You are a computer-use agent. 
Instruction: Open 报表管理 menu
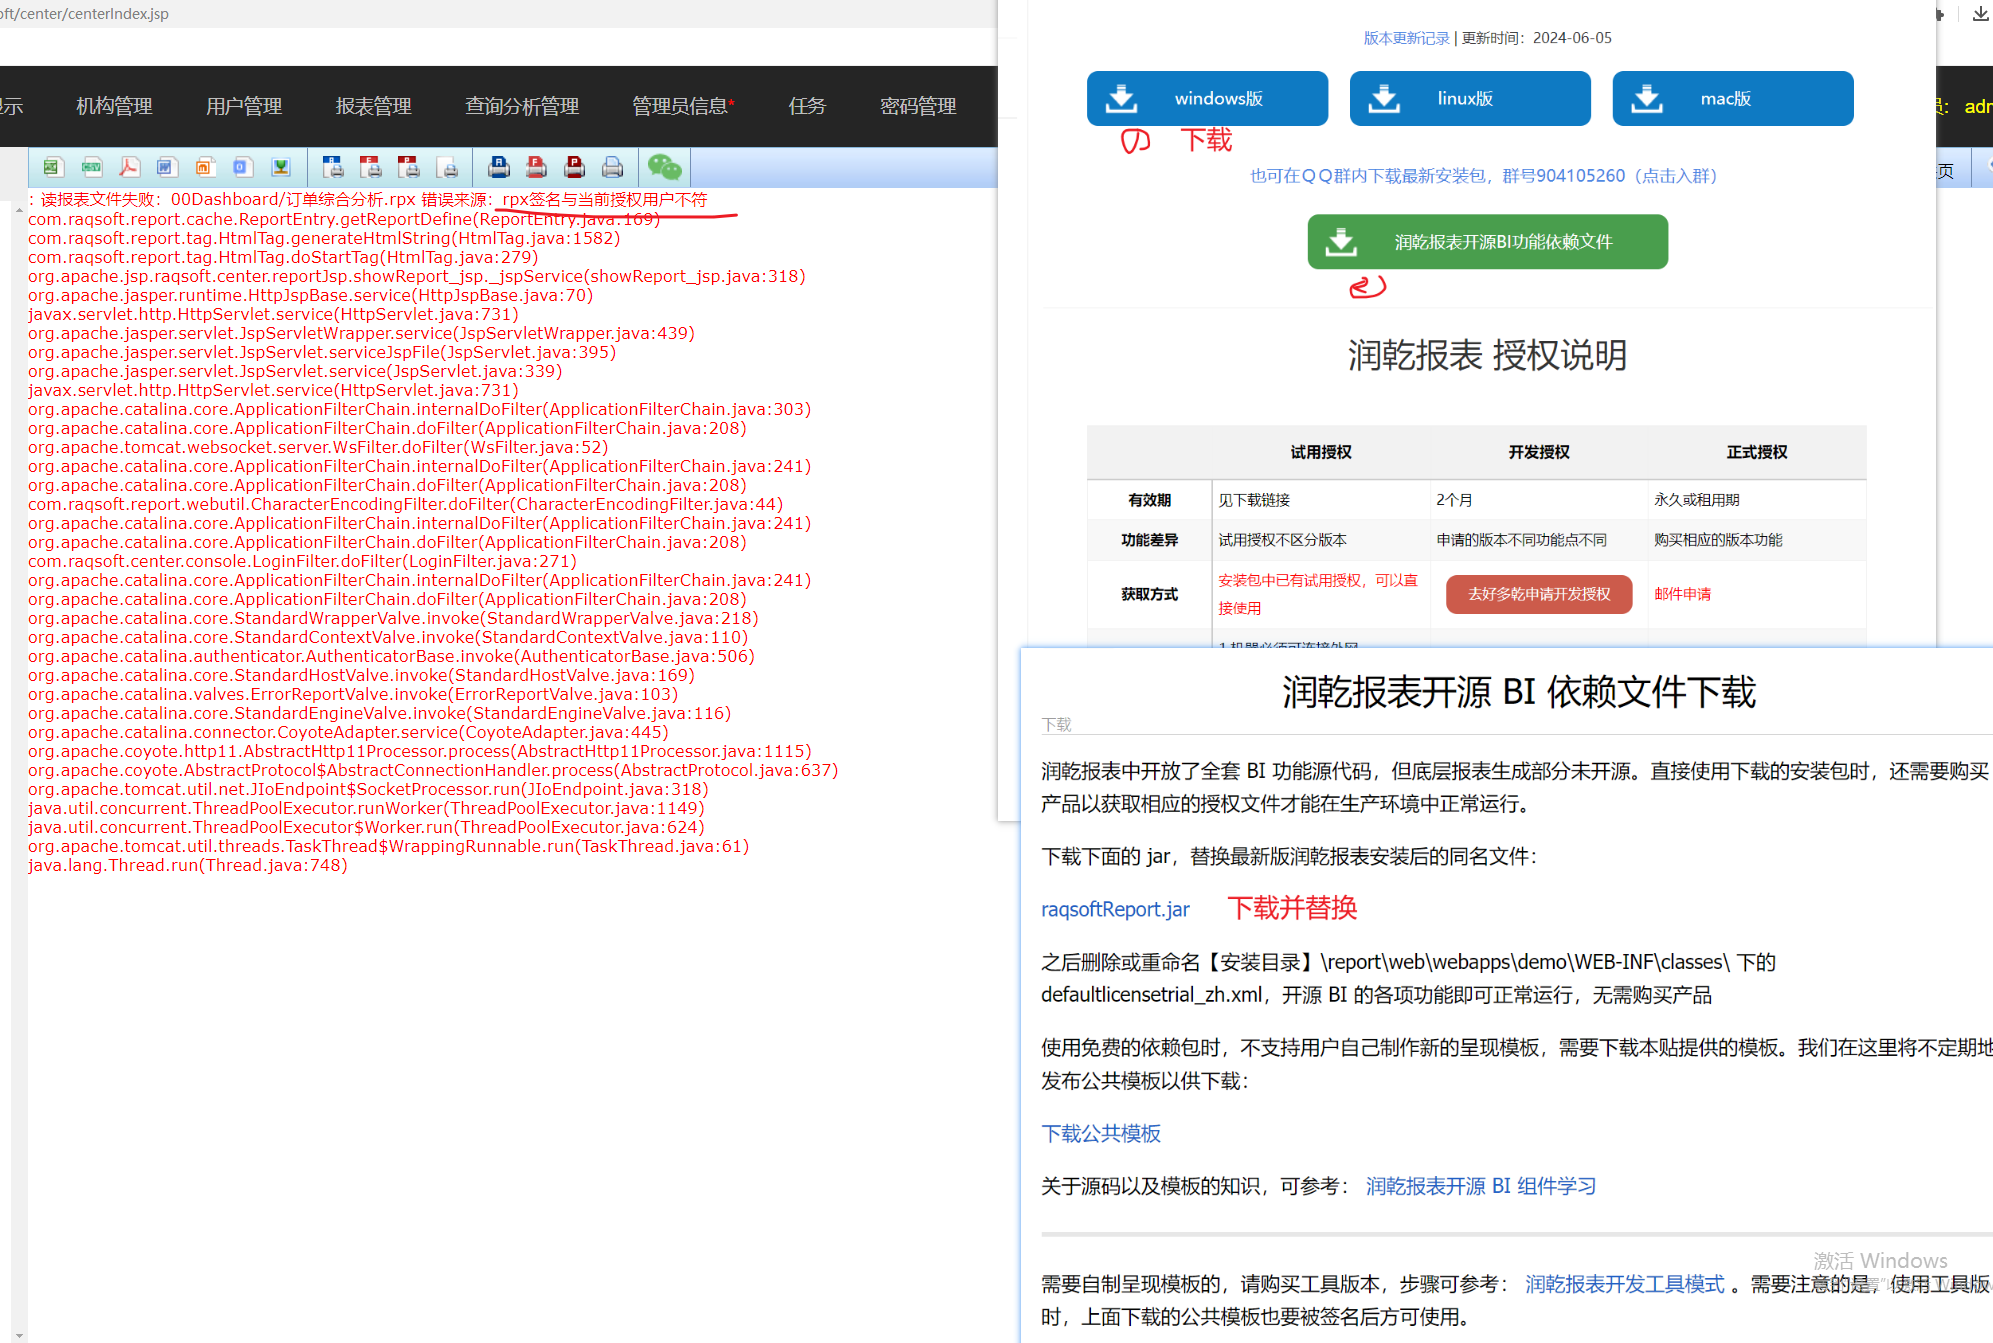coord(373,106)
